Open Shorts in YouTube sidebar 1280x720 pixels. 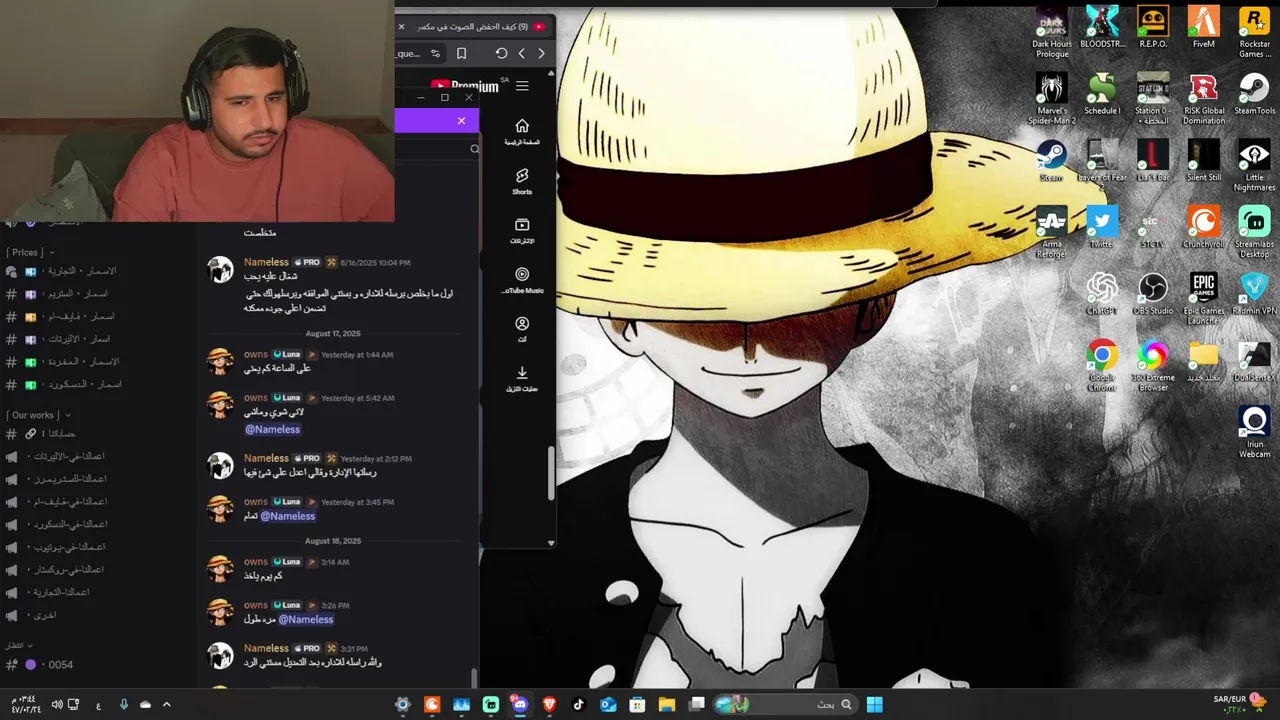point(521,181)
